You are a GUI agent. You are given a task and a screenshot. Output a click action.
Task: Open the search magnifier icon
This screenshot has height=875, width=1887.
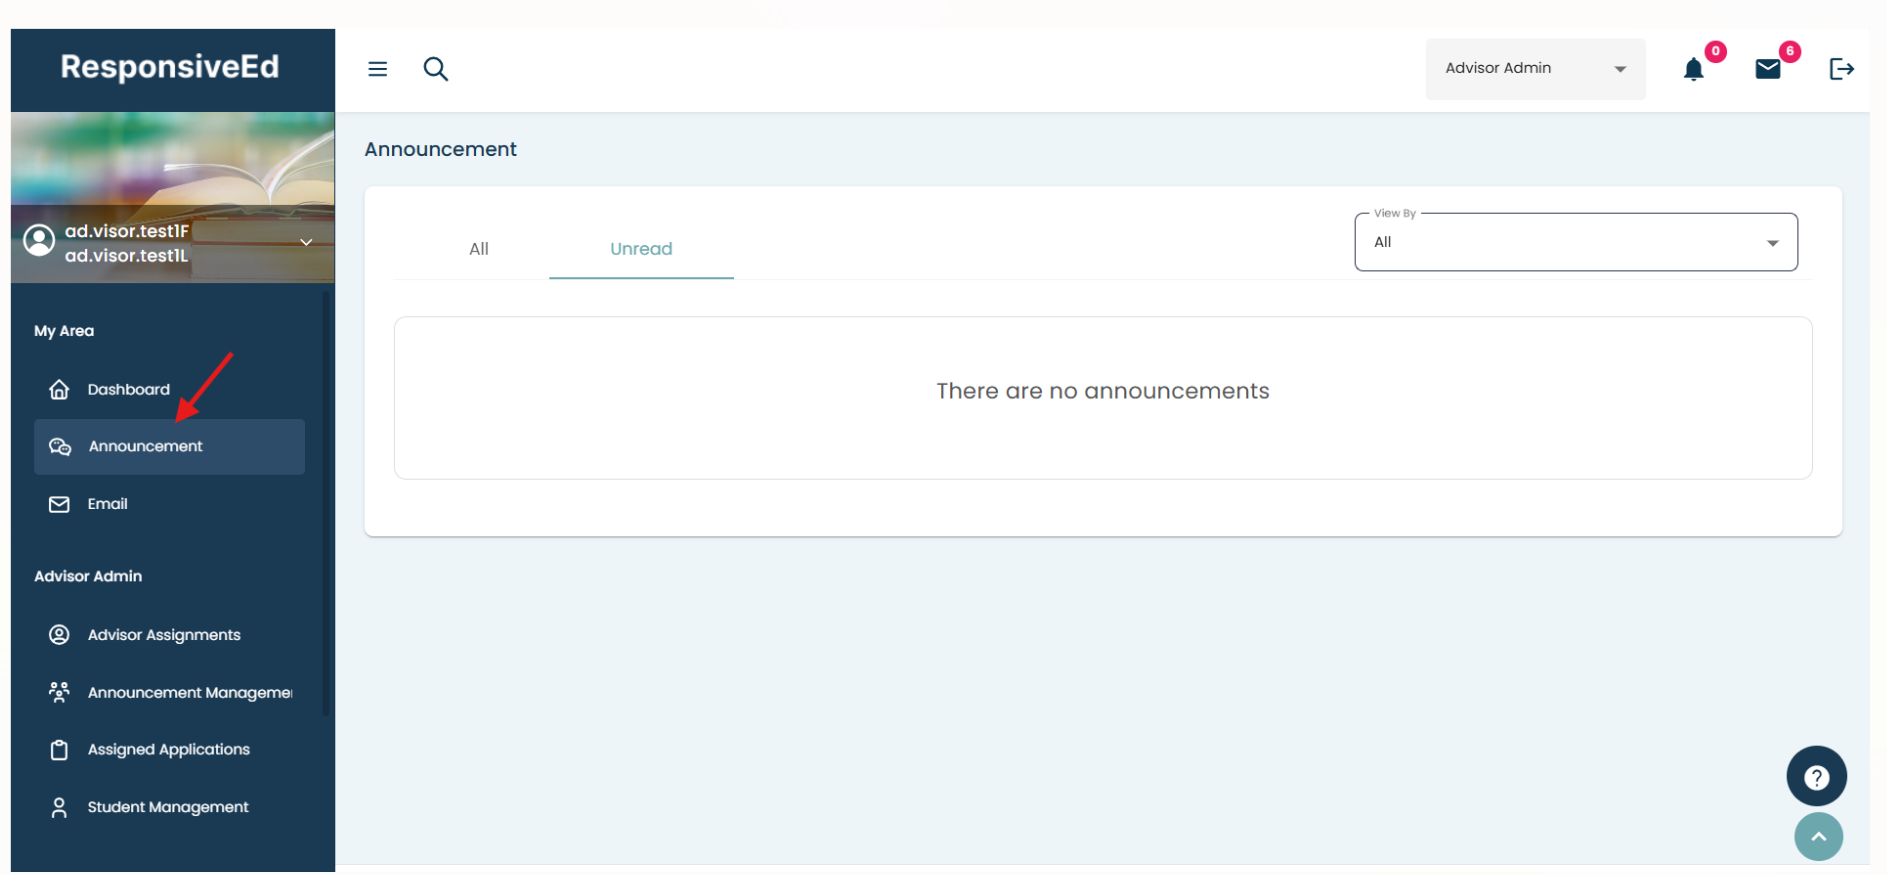click(435, 69)
